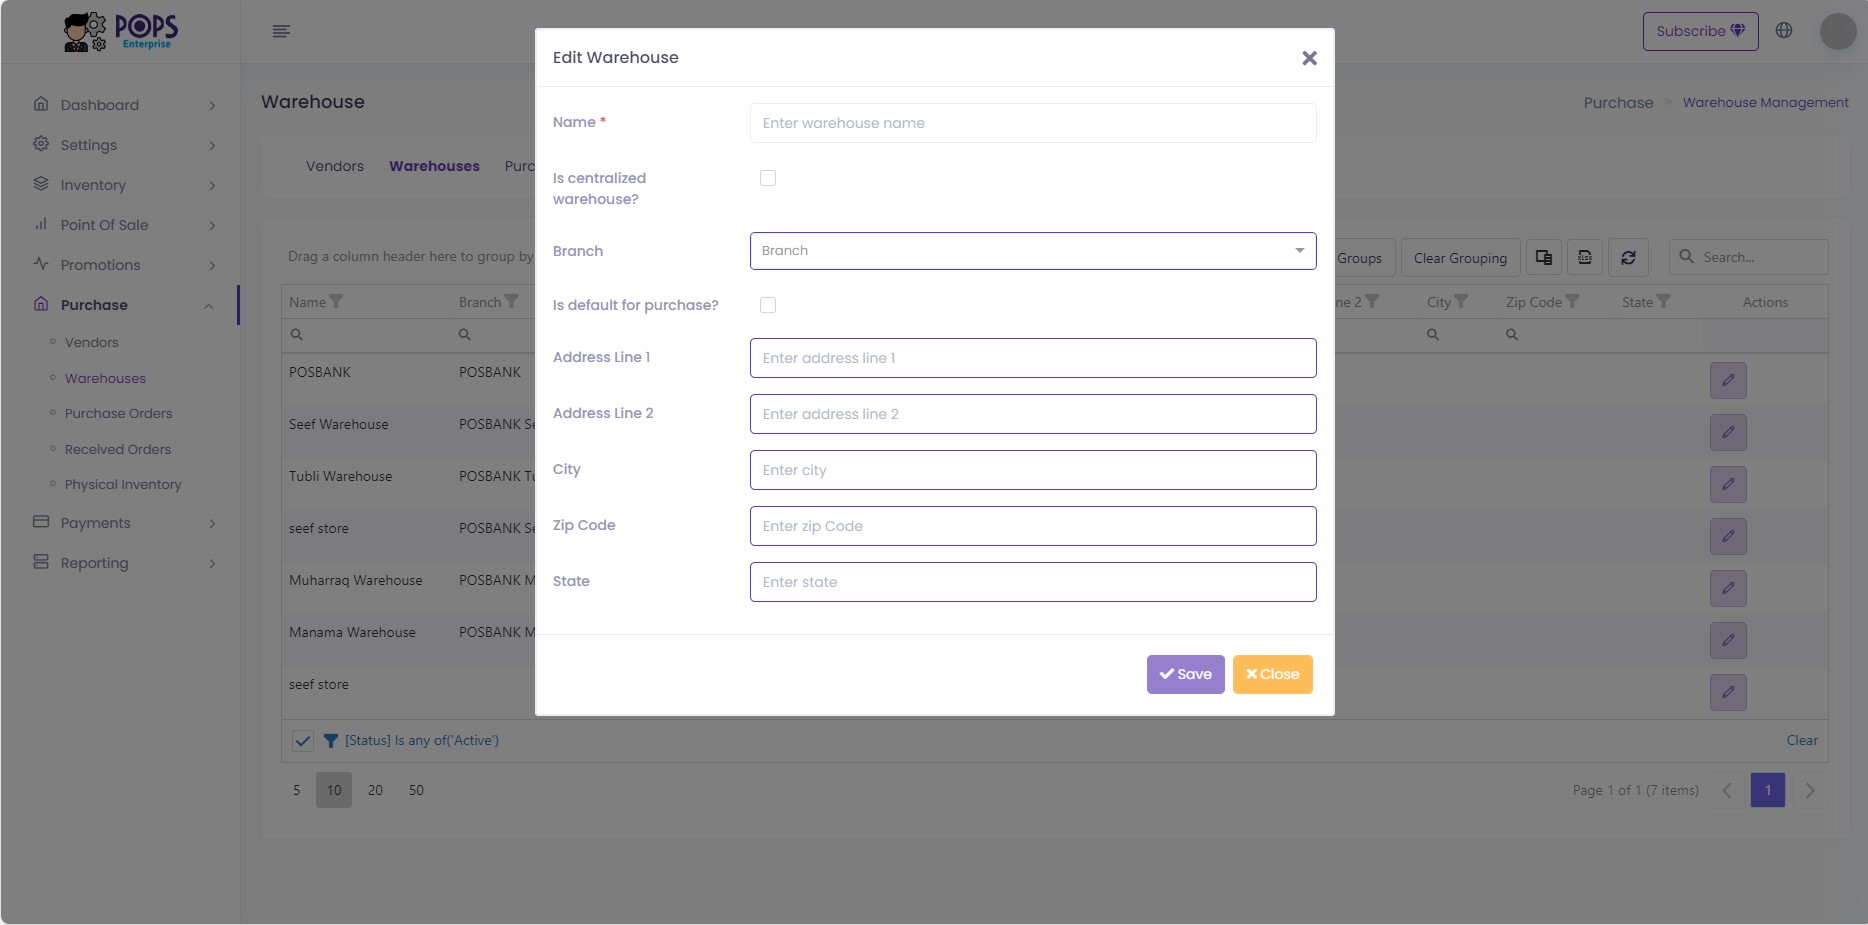
Task: Open Purchase Orders in sidebar
Action: click(118, 413)
